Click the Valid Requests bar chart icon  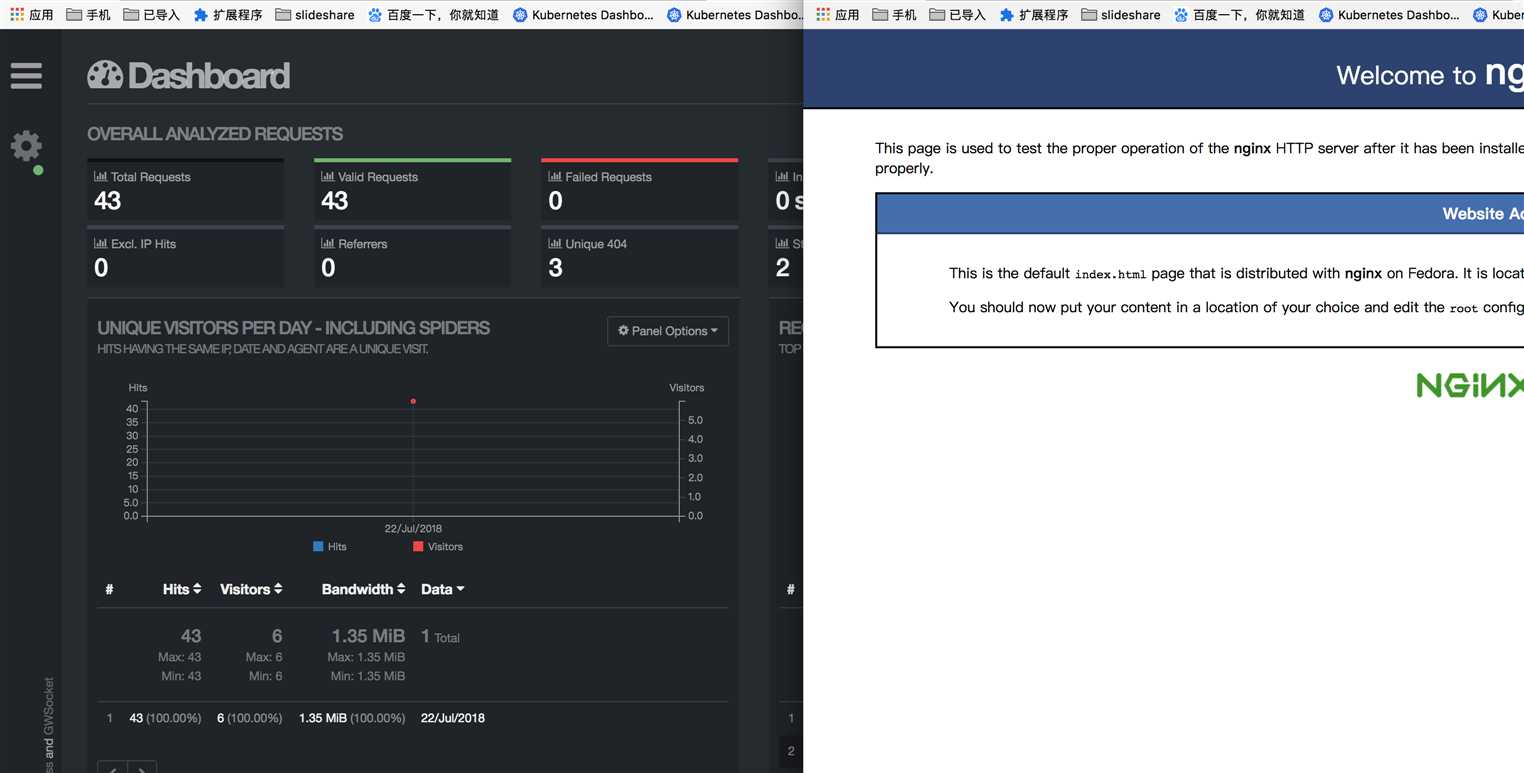(327, 176)
